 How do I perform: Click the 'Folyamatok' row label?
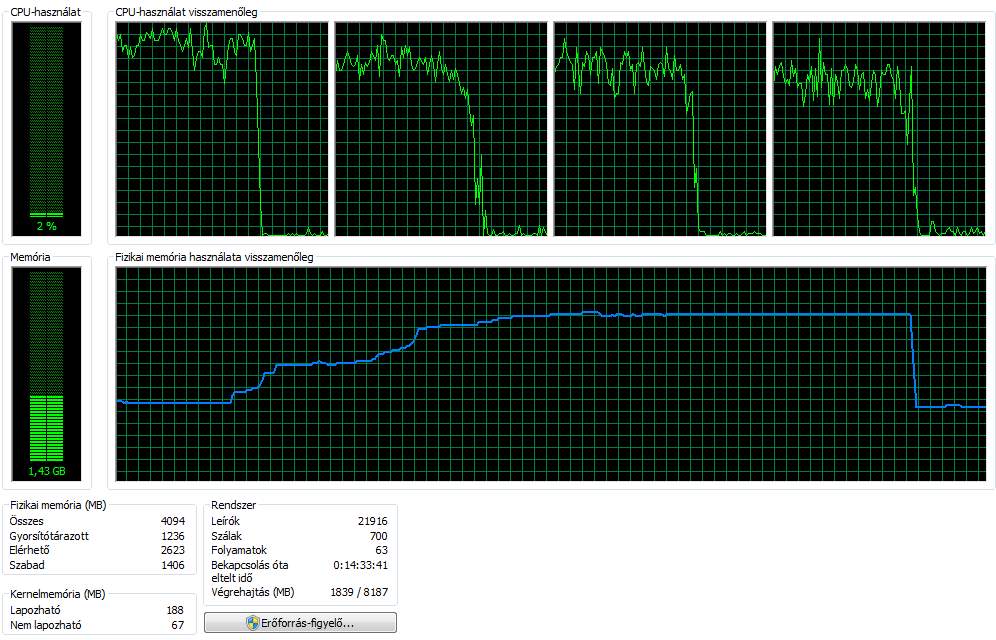pos(239,550)
